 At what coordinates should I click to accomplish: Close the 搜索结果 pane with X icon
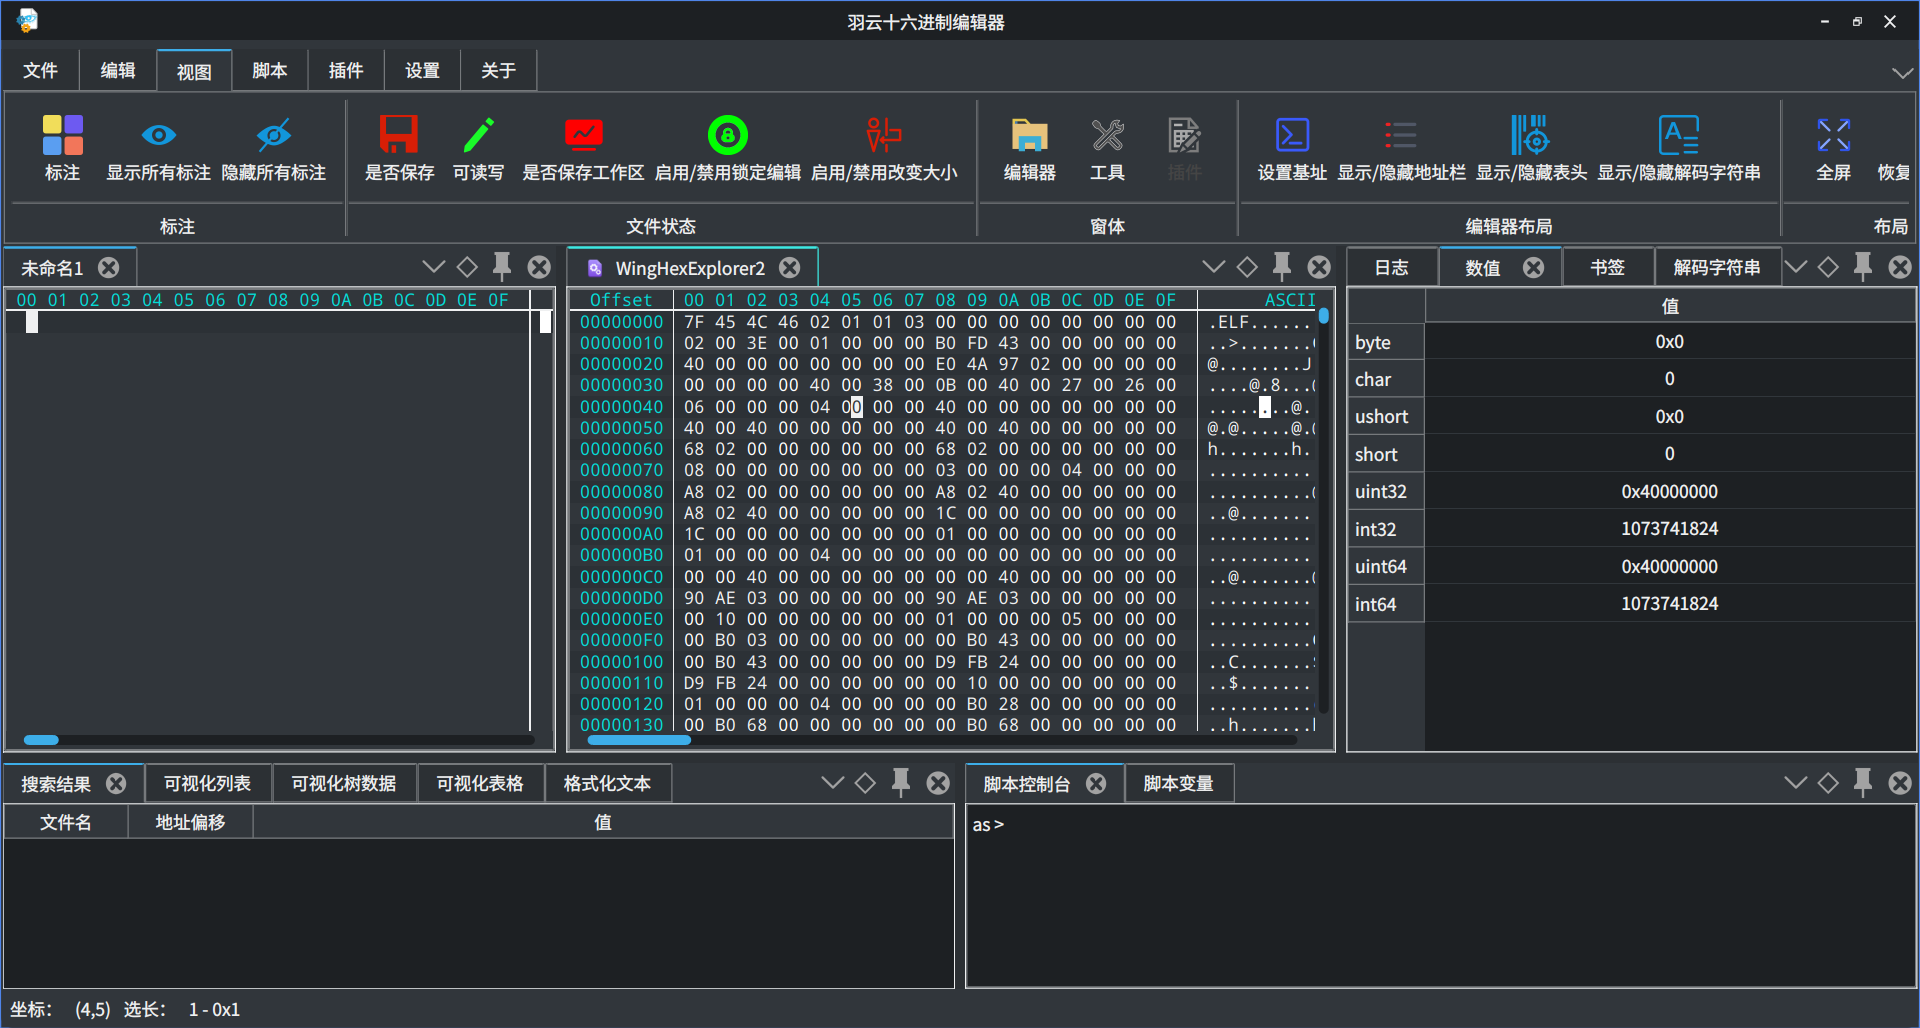tap(938, 782)
